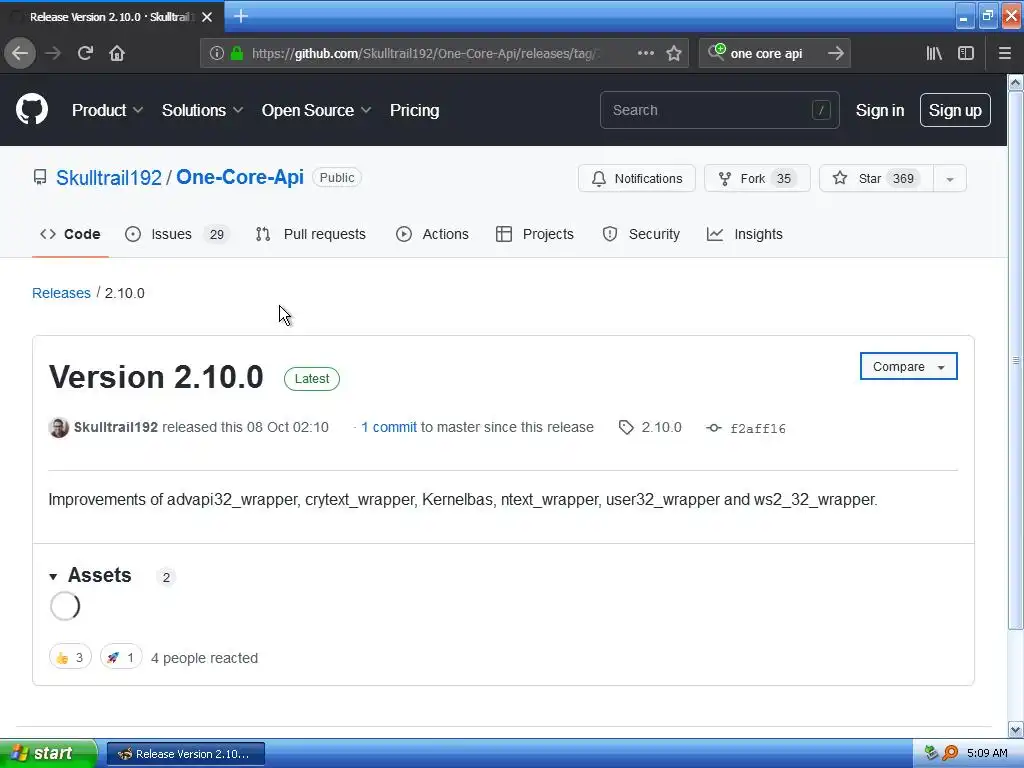Open a new browser tab with plus

(x=240, y=16)
